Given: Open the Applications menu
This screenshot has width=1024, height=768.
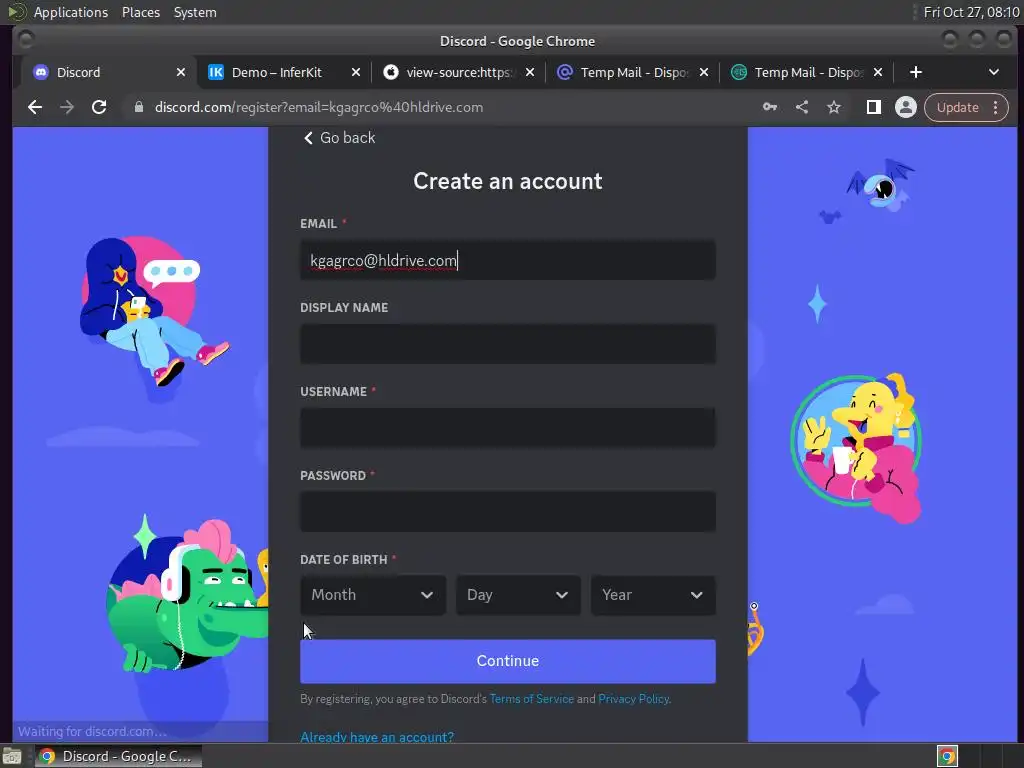Looking at the screenshot, I should (71, 12).
